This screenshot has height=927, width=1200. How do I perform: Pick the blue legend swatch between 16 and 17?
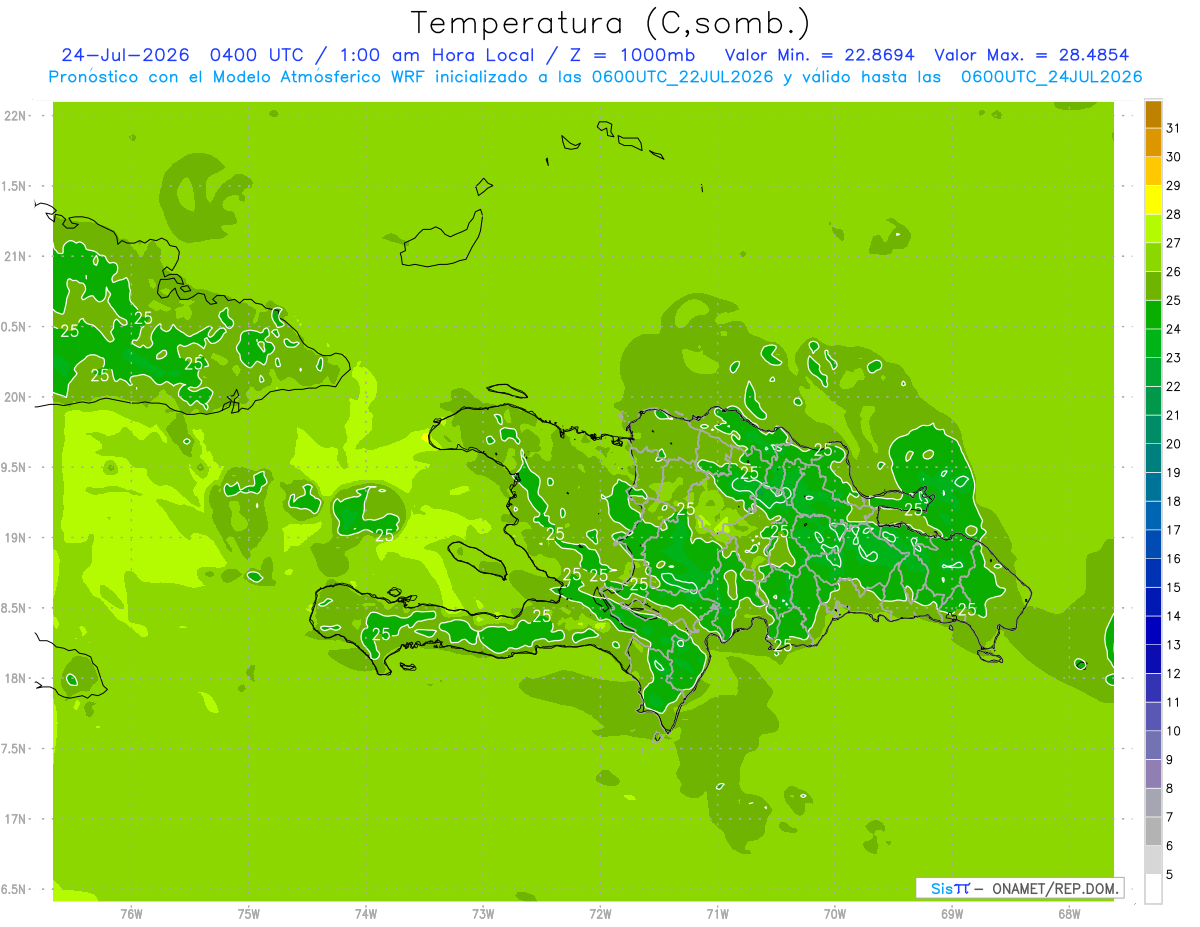pos(1153,545)
